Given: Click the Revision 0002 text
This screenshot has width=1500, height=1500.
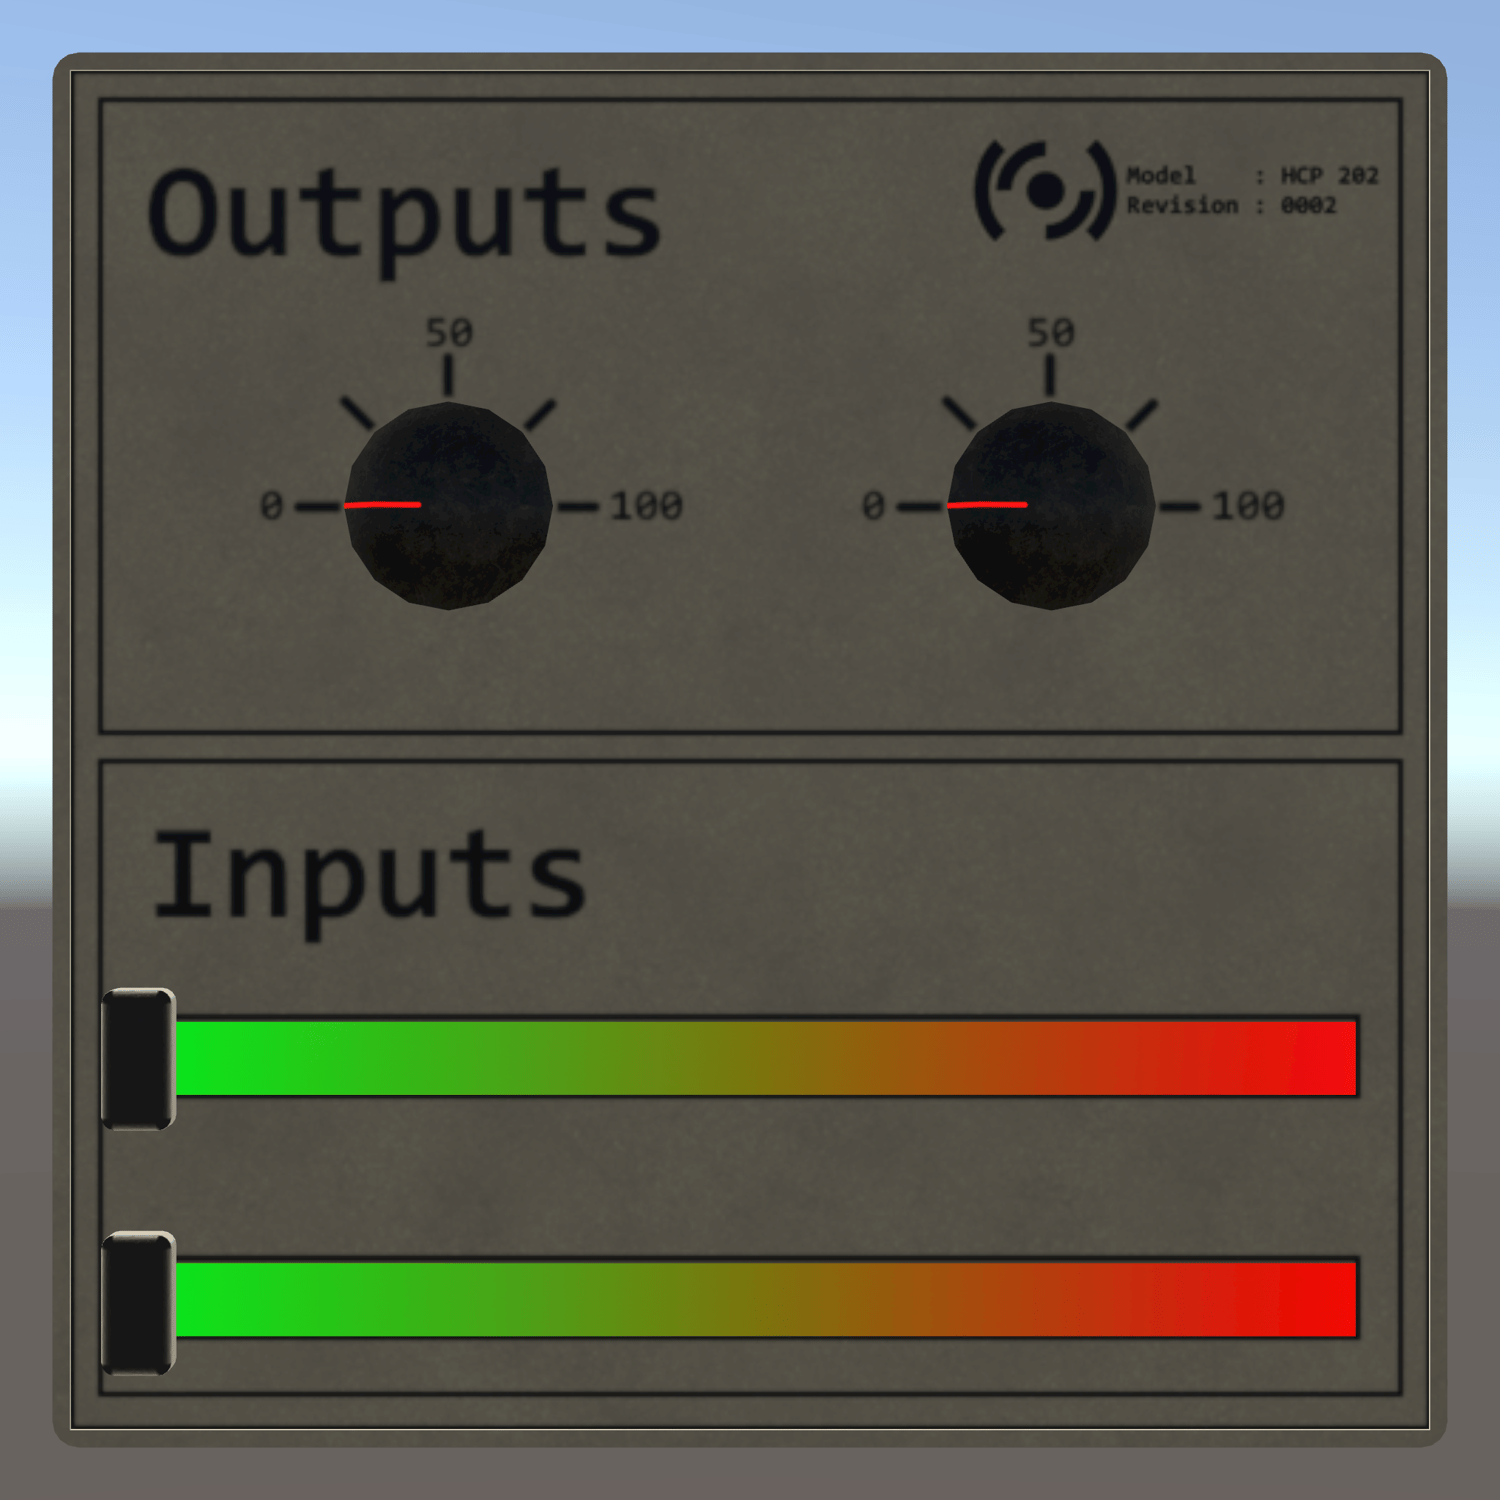Looking at the screenshot, I should coord(1231,205).
